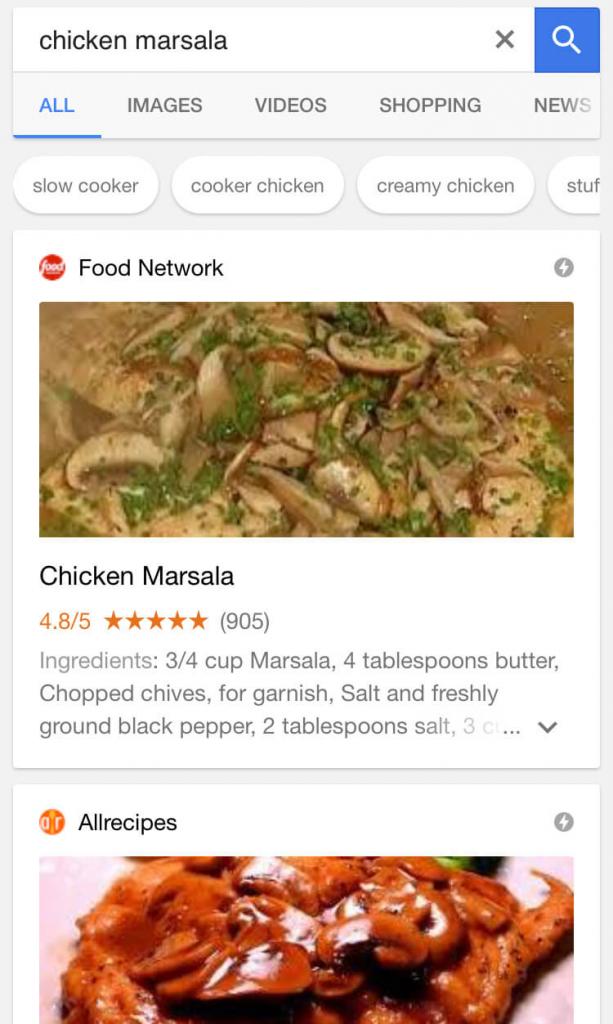Tap the AMP lightning icon on Food Network card
The image size is (613, 1024).
tap(564, 268)
